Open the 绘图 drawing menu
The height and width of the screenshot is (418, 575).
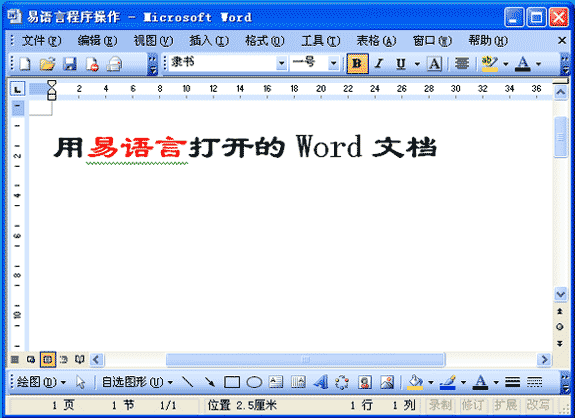pos(41,382)
